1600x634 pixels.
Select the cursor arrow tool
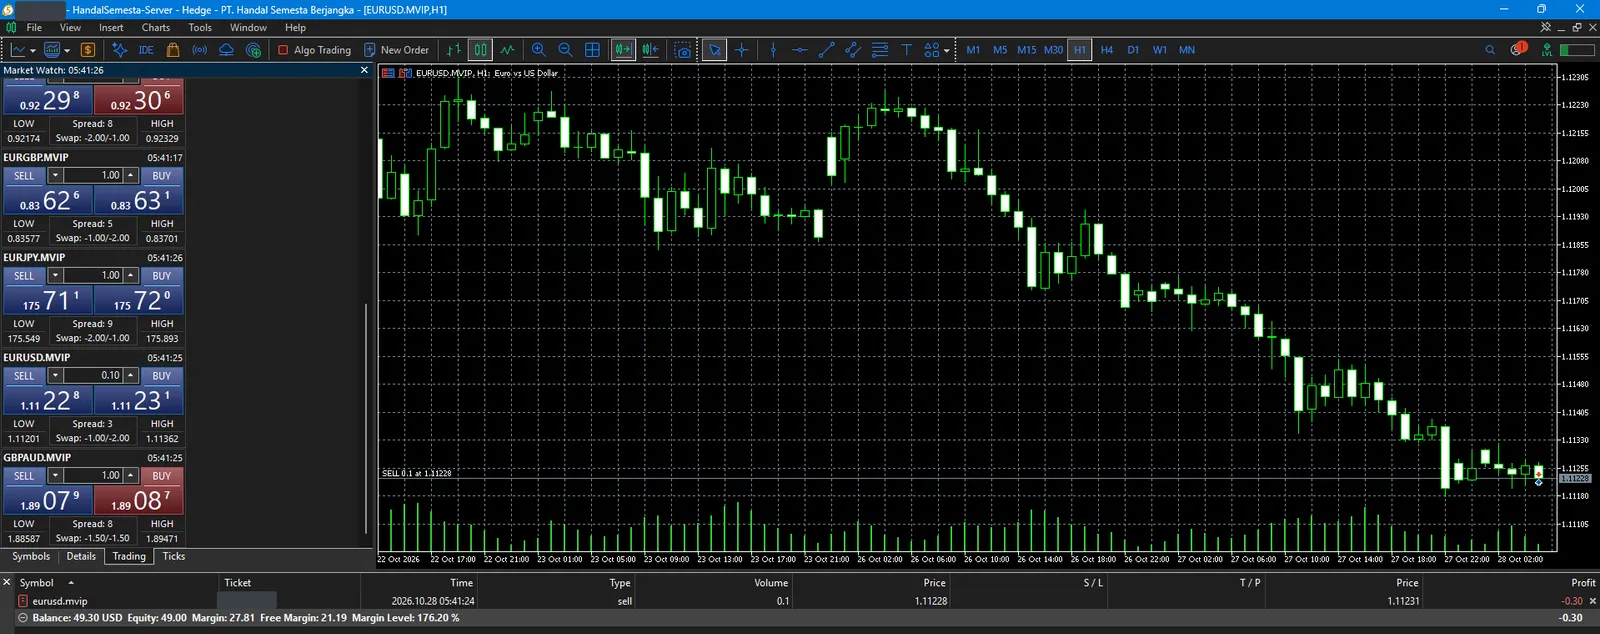714,50
